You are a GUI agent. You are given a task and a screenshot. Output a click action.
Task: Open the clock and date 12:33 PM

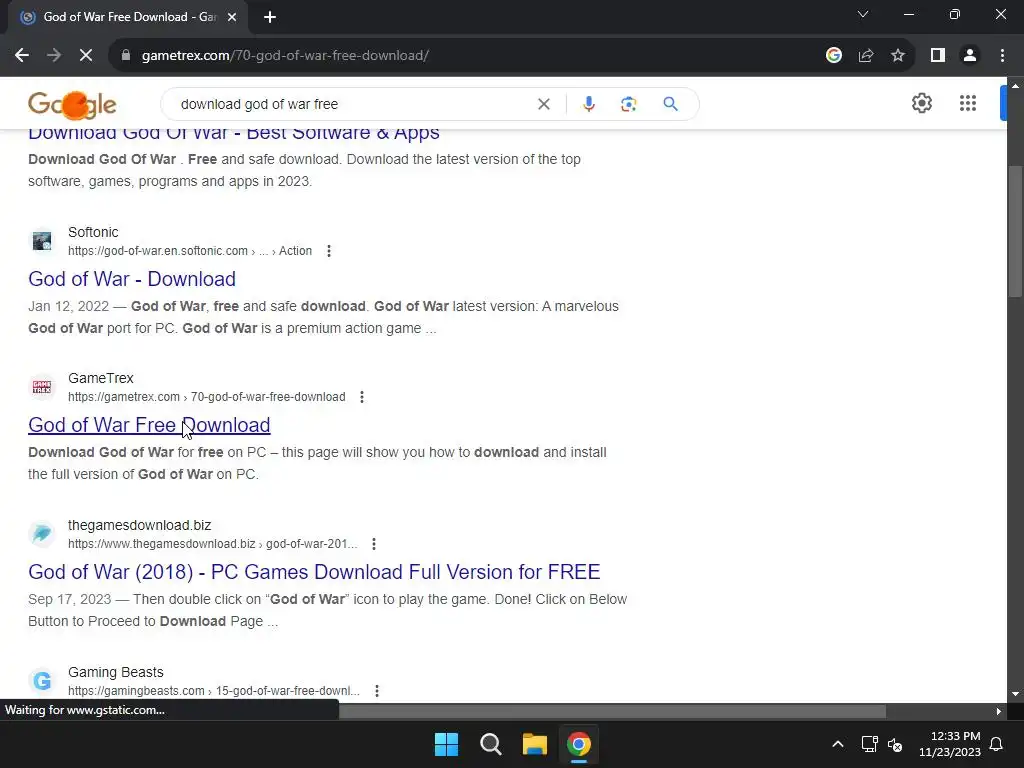coord(950,744)
